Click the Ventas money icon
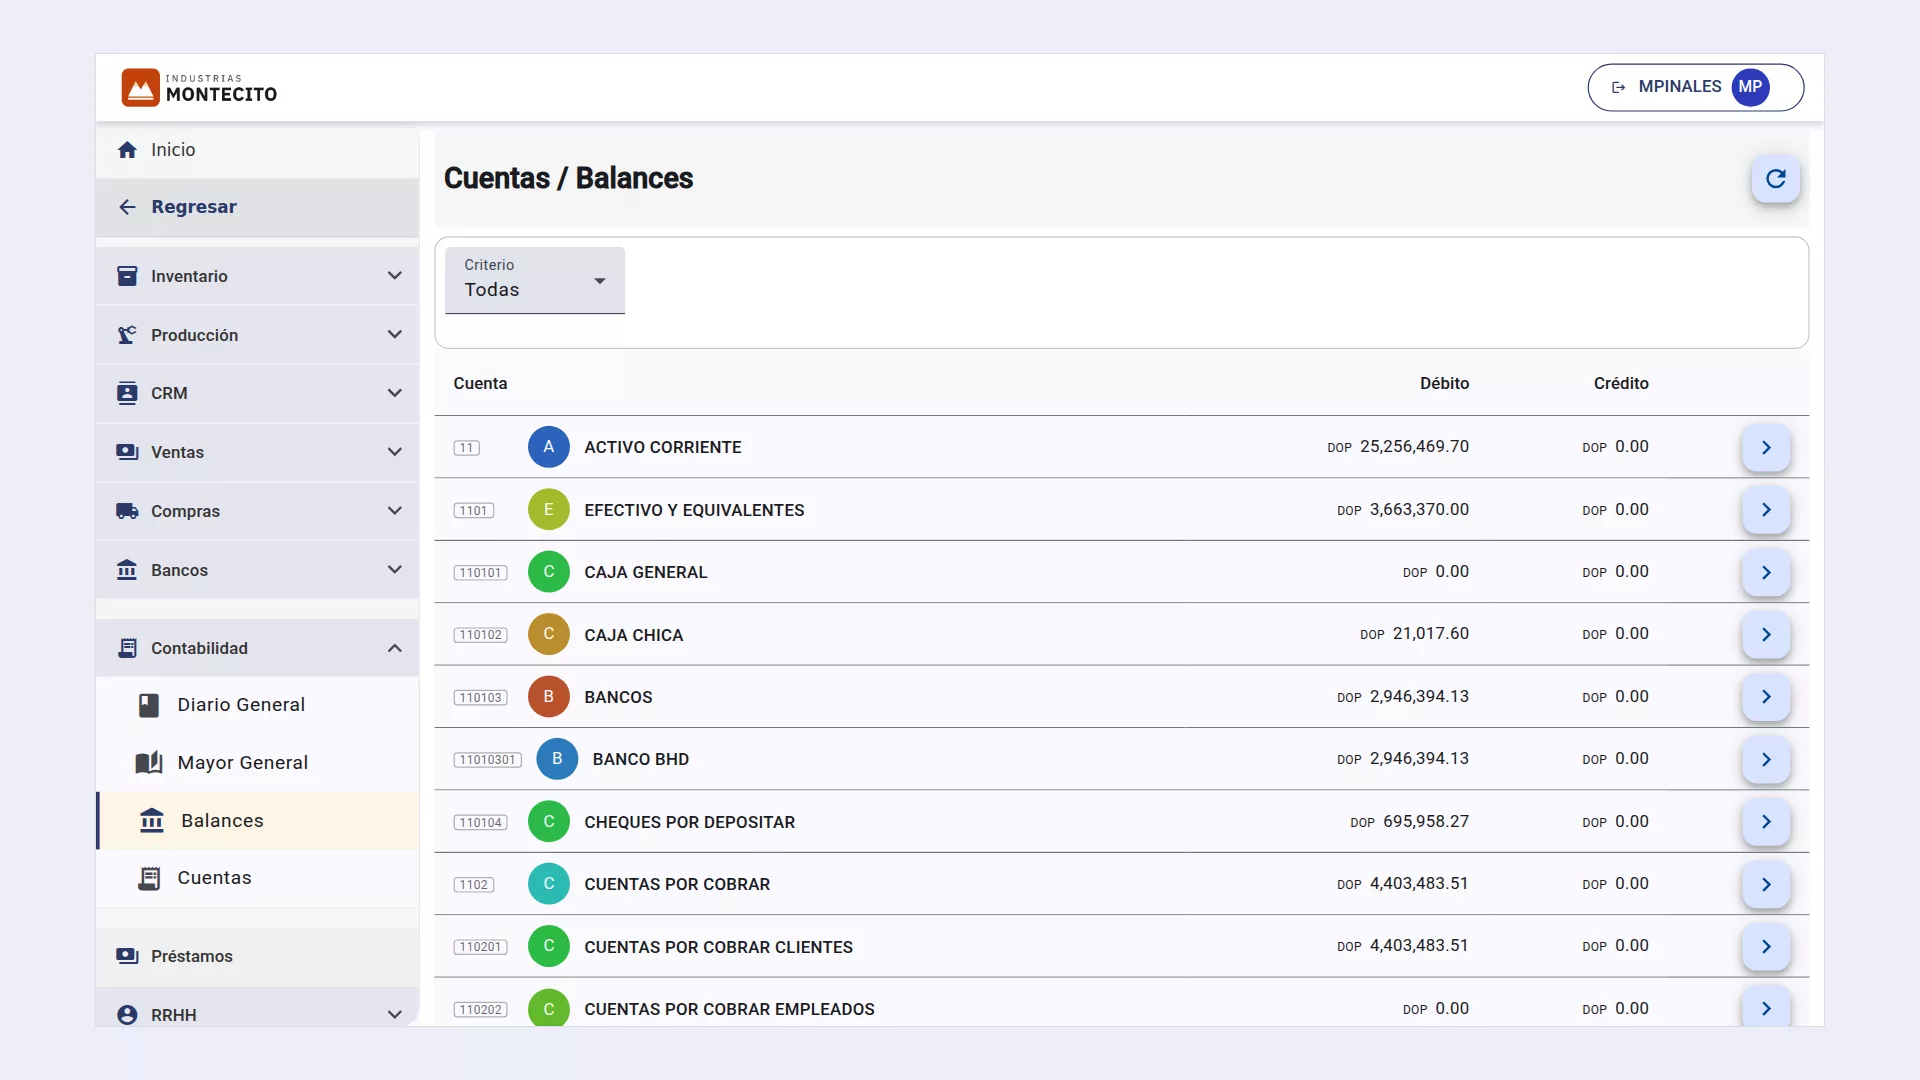Screen dimensions: 1920x1080 (127, 452)
